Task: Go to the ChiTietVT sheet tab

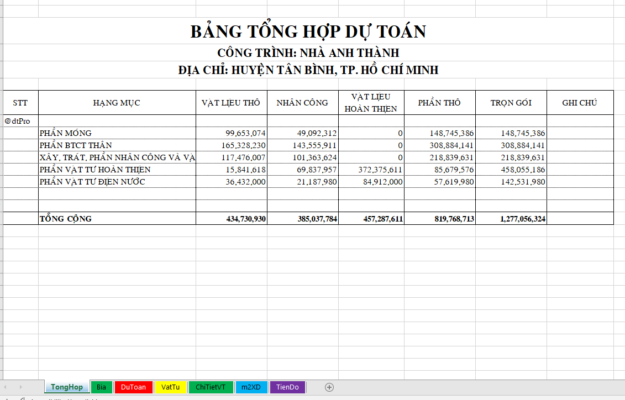Action: coord(211,387)
